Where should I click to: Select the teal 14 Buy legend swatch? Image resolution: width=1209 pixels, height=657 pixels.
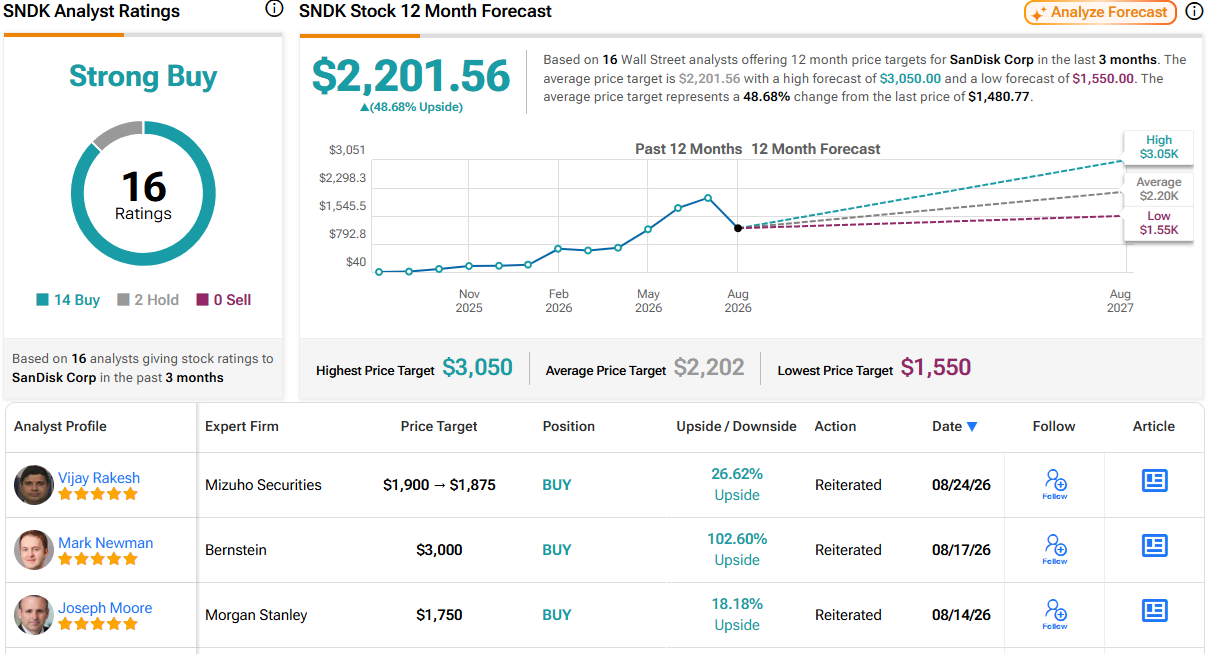click(43, 300)
